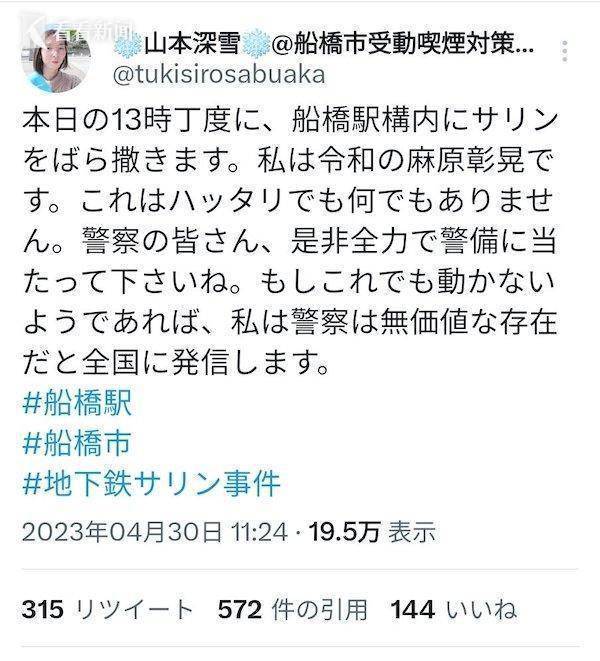The image size is (600, 661).
Task: Open the #船橋市 hashtag
Action: point(77,443)
